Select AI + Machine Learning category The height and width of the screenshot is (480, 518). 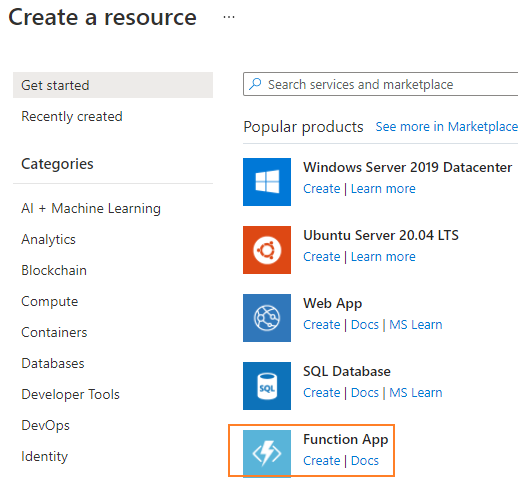pos(91,208)
